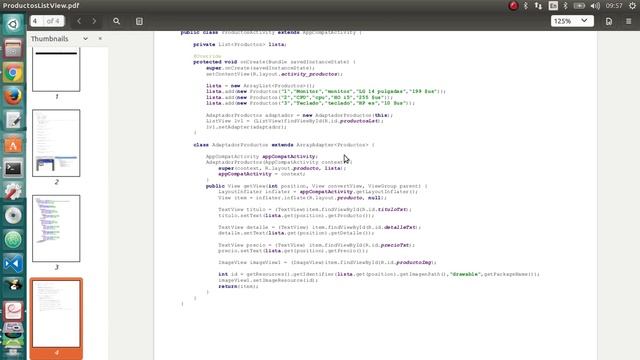640x360 pixels.
Task: Open the zoom level 125% dropdown
Action: [571, 21]
